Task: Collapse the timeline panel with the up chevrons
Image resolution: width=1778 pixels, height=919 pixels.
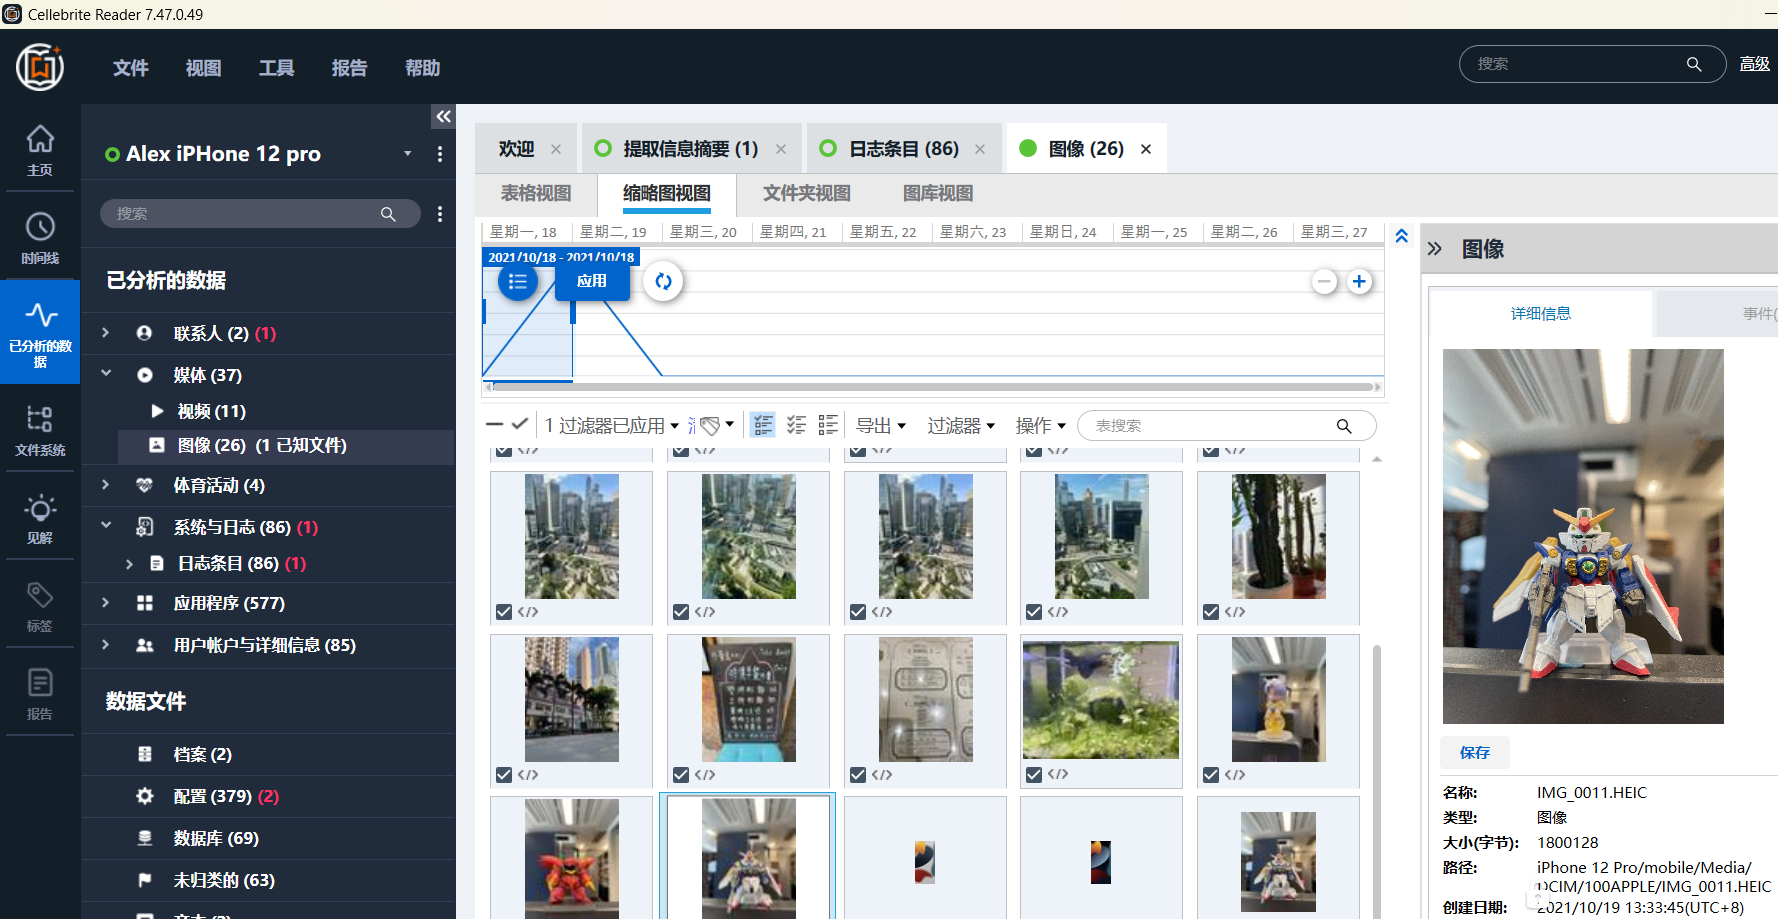Action: pos(1401,236)
